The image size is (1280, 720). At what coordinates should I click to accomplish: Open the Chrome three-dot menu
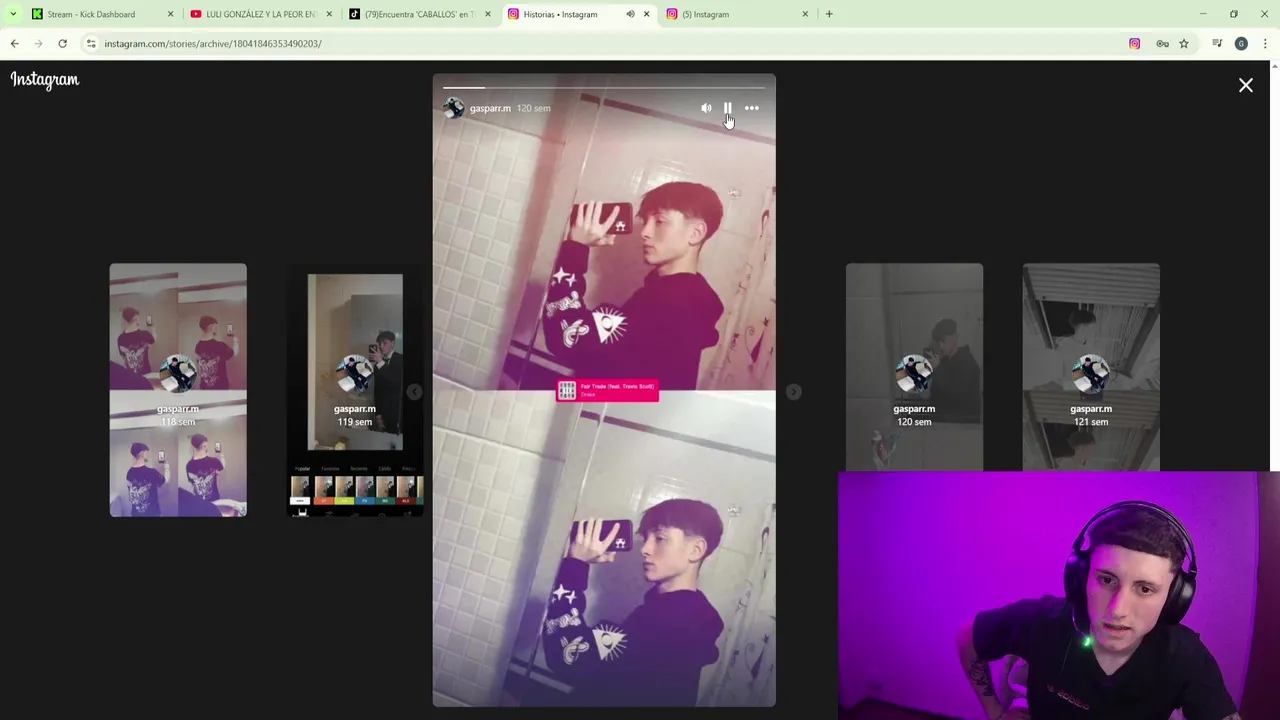click(1265, 44)
